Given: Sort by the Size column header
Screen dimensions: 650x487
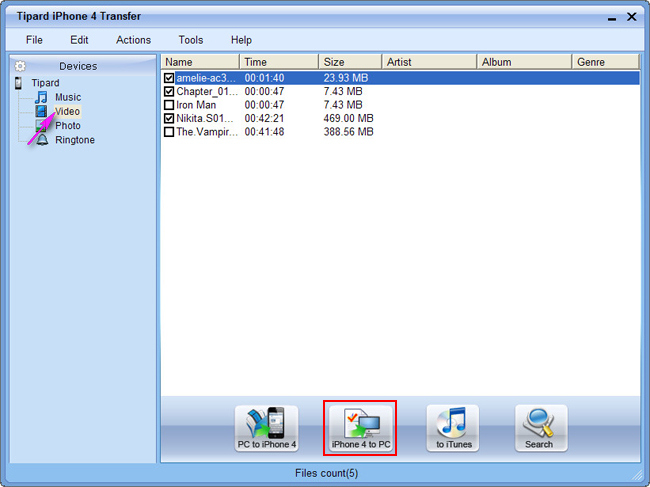Looking at the screenshot, I should pyautogui.click(x=350, y=62).
